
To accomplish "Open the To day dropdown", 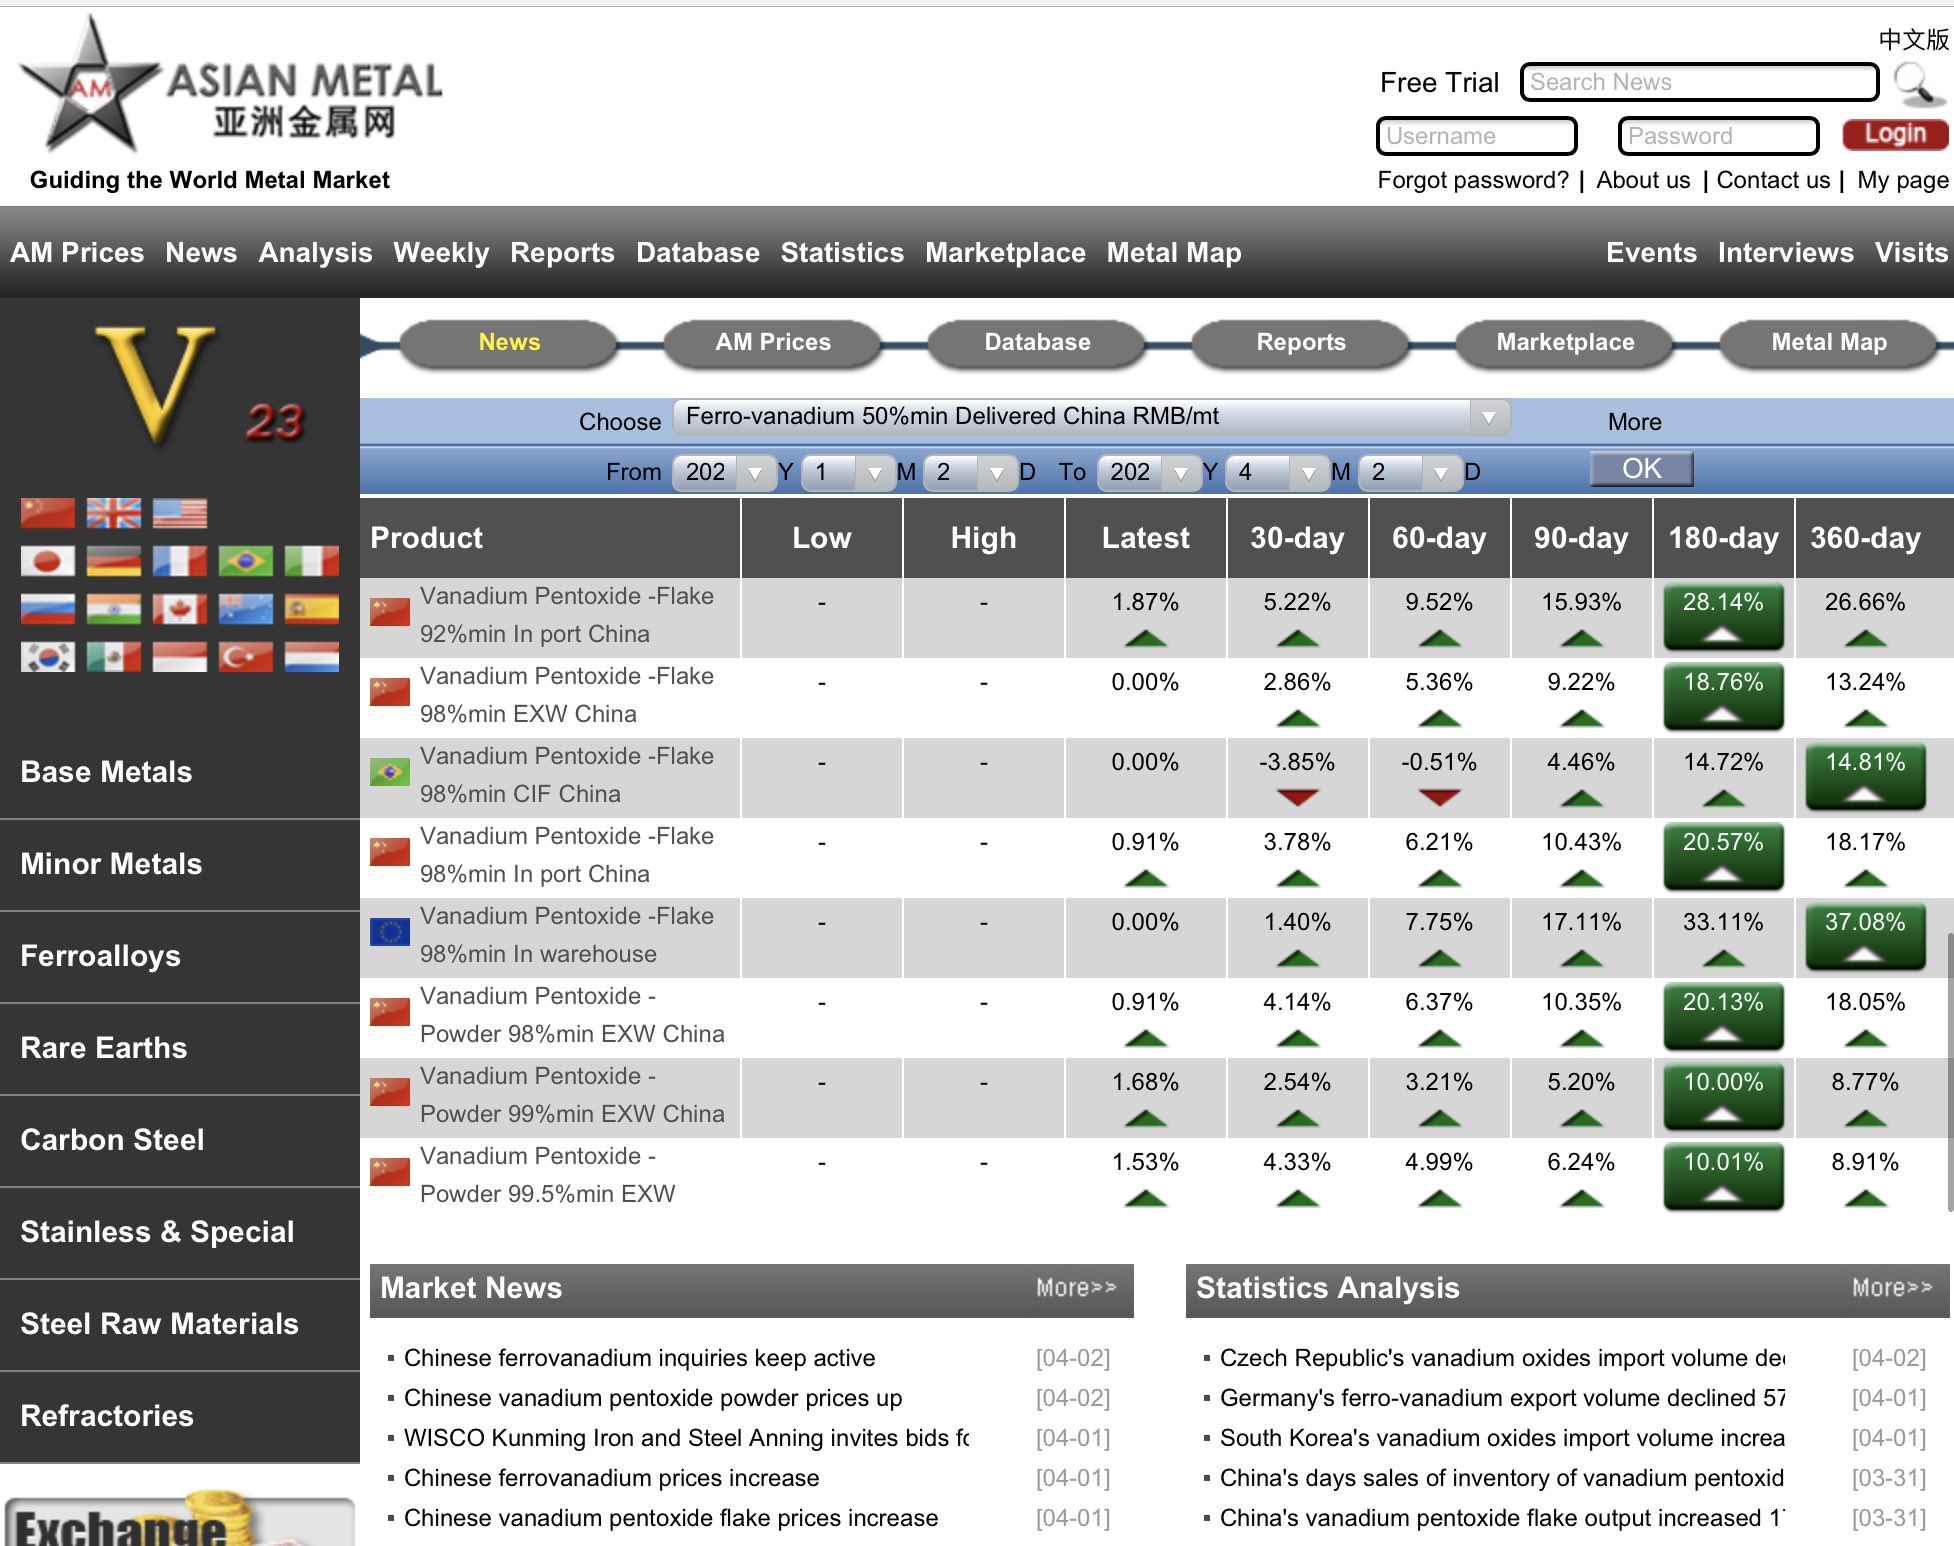I will pyautogui.click(x=1410, y=472).
